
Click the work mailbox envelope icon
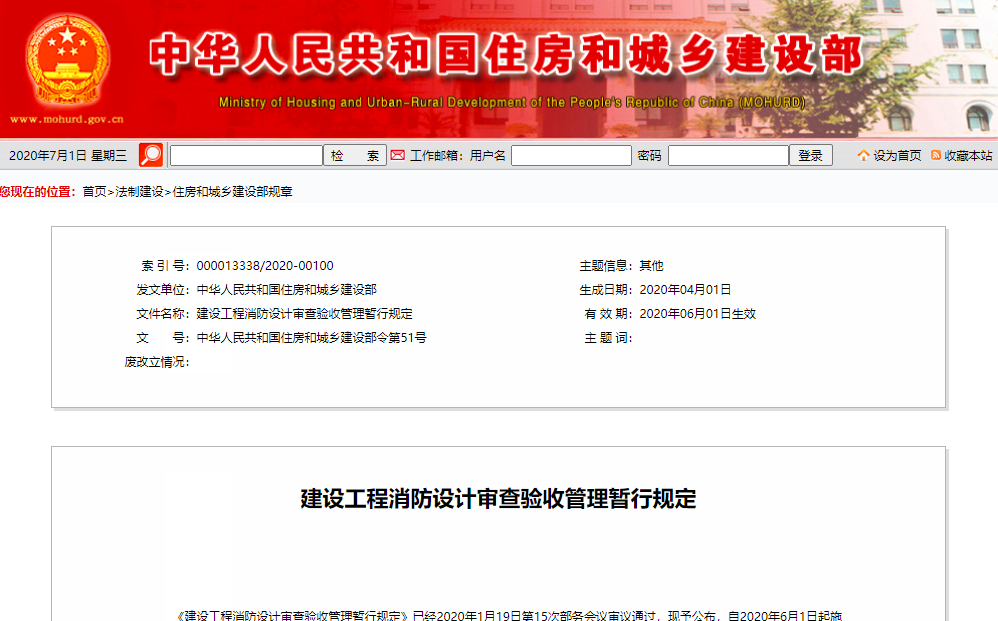pyautogui.click(x=398, y=155)
